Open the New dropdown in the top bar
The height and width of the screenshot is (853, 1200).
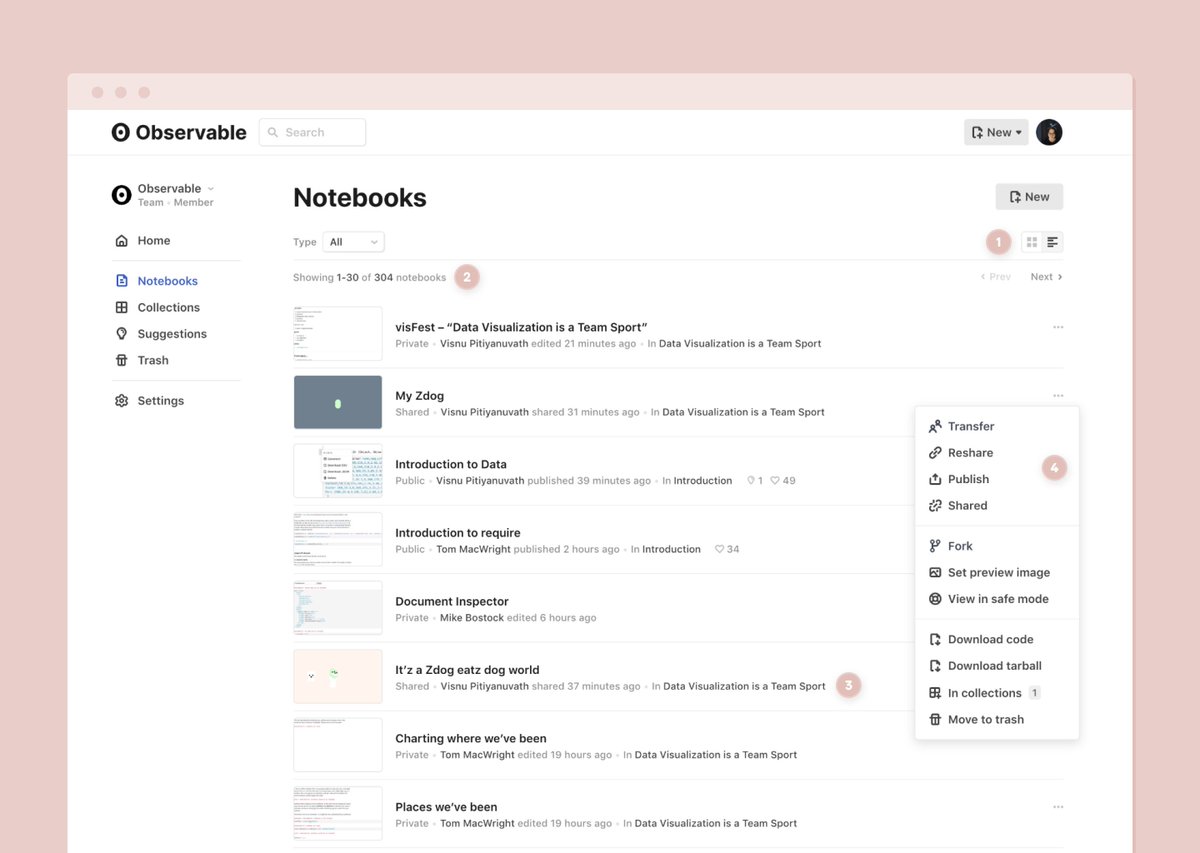996,132
